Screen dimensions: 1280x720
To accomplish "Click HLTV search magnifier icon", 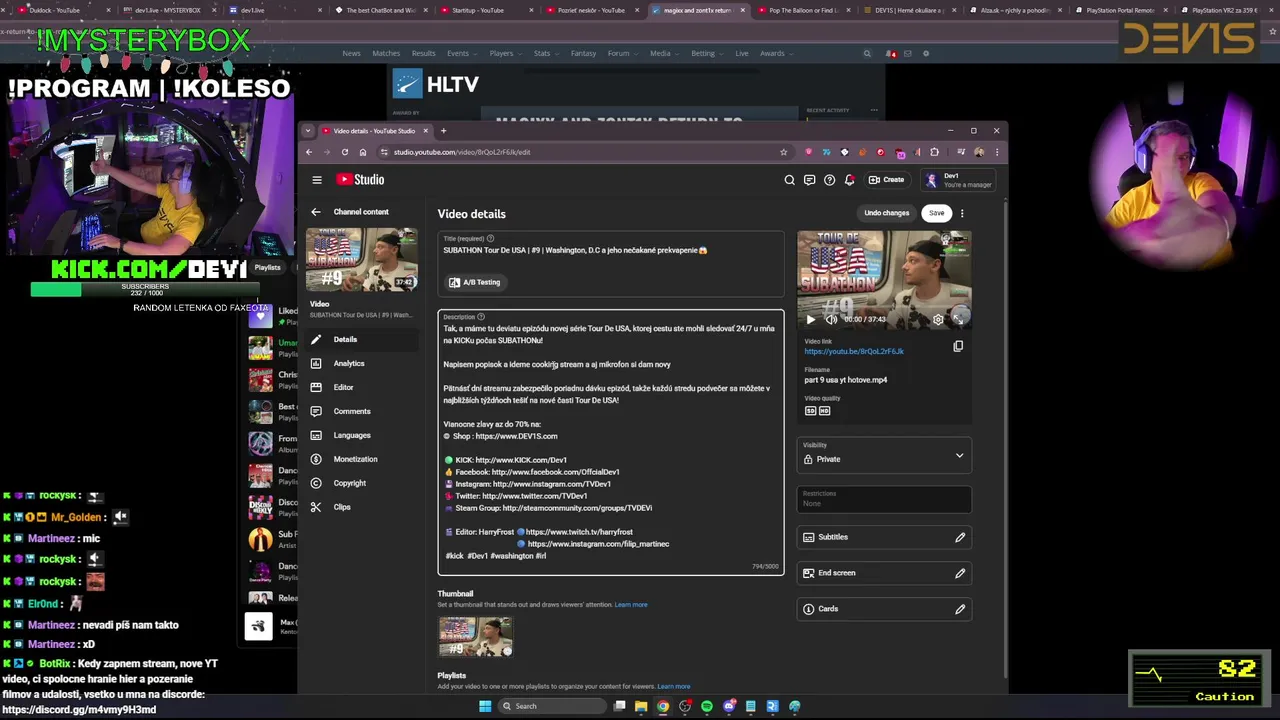I will (867, 53).
